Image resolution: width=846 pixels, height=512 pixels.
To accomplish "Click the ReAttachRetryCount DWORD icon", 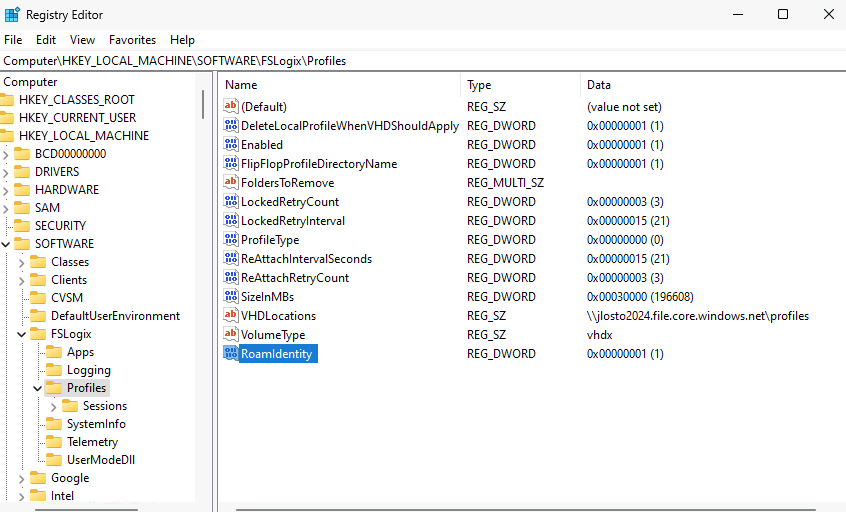I will [231, 277].
